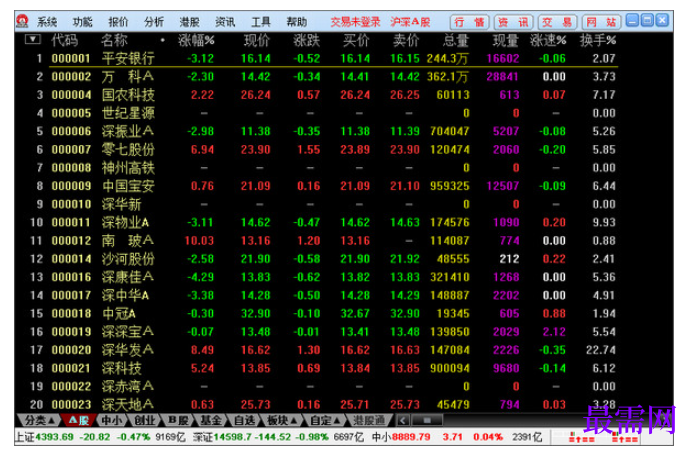Open the 帮助 menu
Image resolution: width=695 pixels, height=451 pixels.
click(296, 22)
